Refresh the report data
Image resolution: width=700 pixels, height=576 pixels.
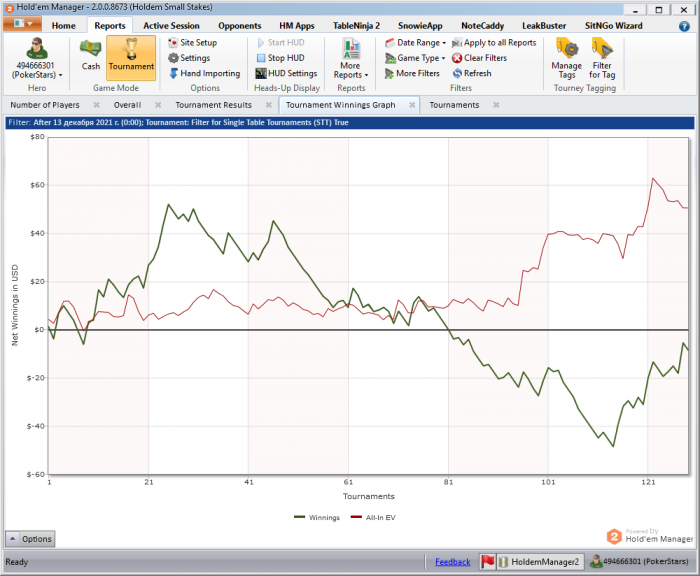coord(457,73)
